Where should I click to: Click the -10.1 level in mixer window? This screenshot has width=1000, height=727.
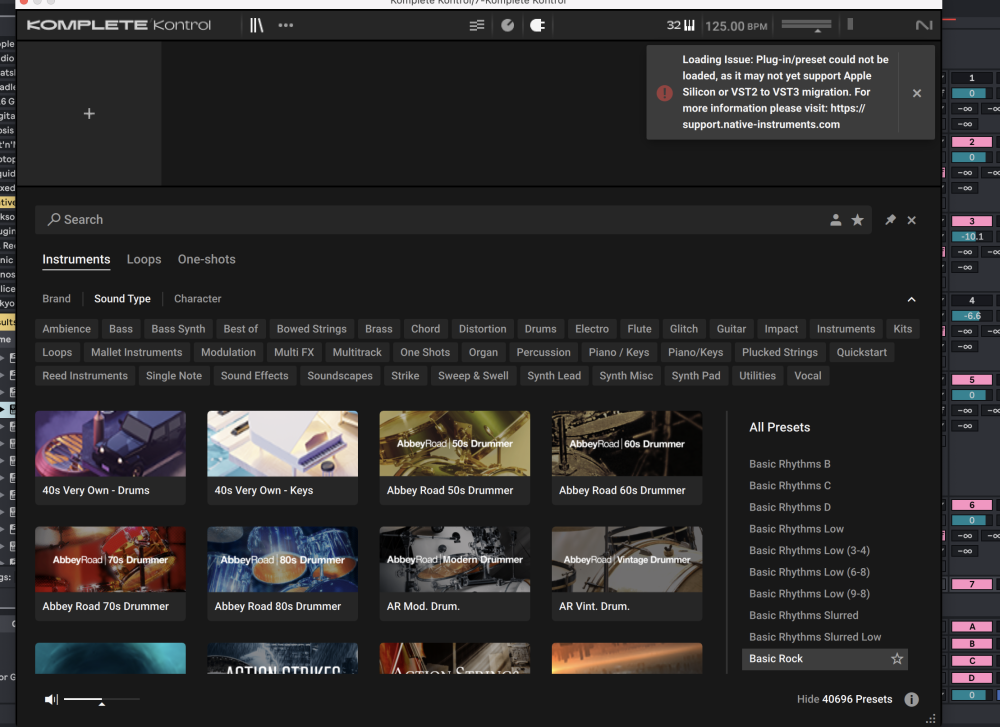[x=972, y=237]
